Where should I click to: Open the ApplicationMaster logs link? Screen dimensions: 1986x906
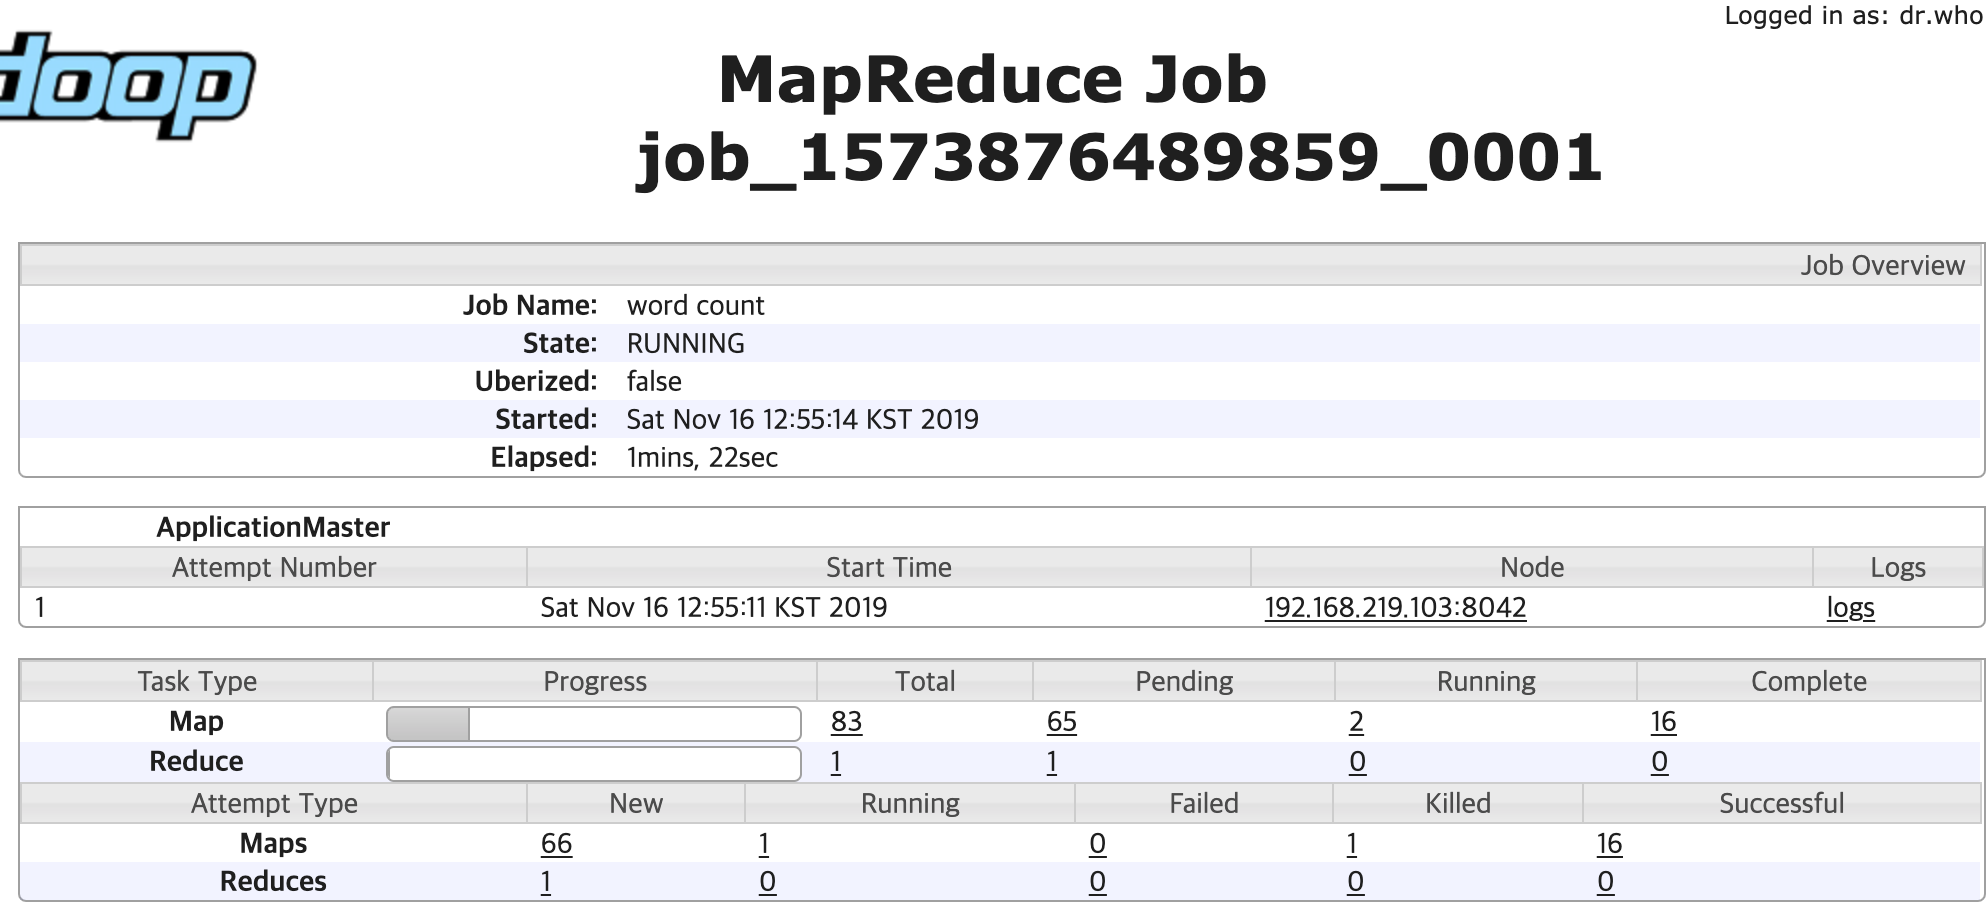point(1850,607)
